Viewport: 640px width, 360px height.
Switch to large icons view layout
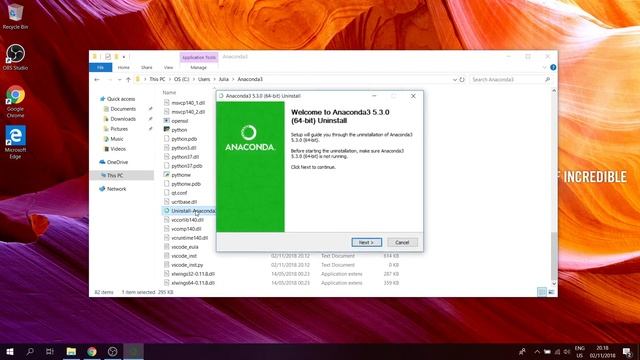point(551,292)
